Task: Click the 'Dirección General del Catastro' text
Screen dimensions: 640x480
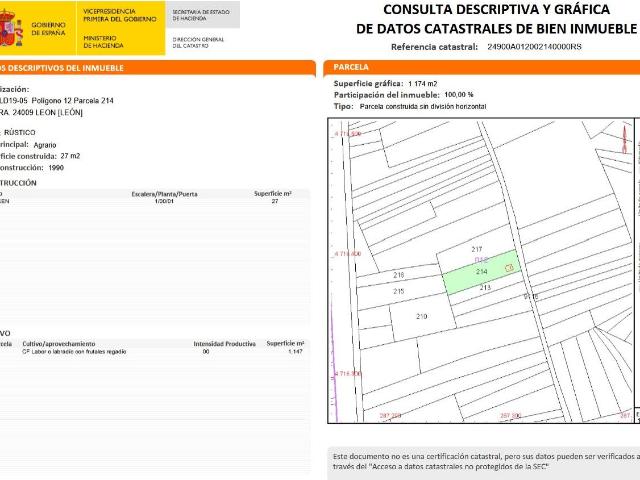Action: tap(197, 41)
